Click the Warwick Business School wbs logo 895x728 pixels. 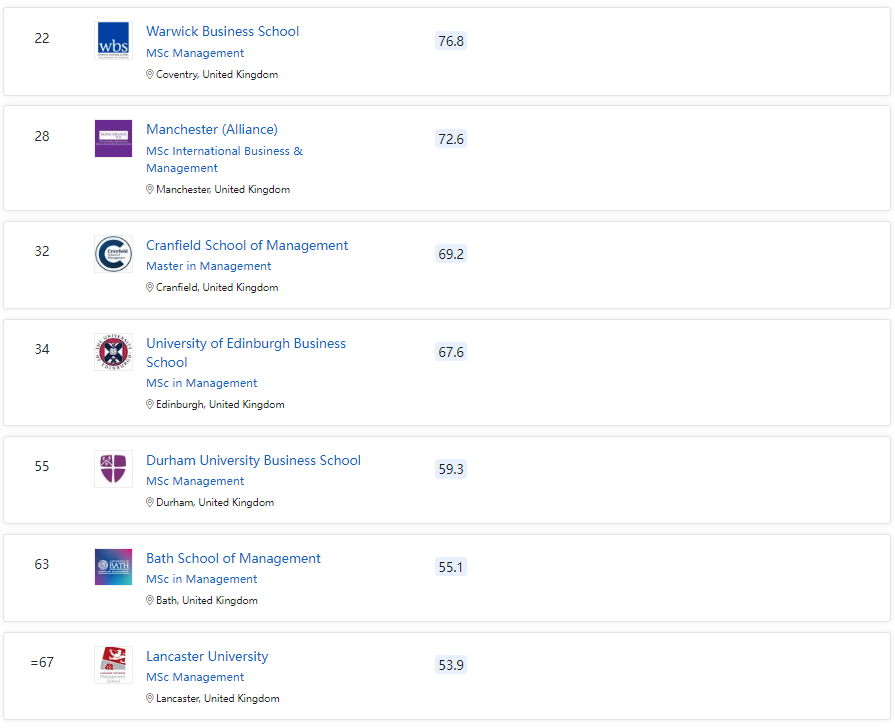pos(114,41)
